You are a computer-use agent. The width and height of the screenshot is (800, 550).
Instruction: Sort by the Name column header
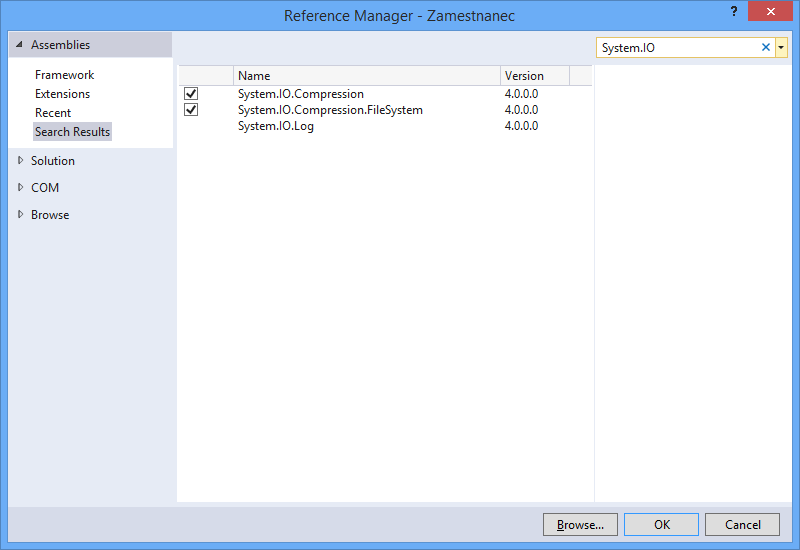point(366,76)
